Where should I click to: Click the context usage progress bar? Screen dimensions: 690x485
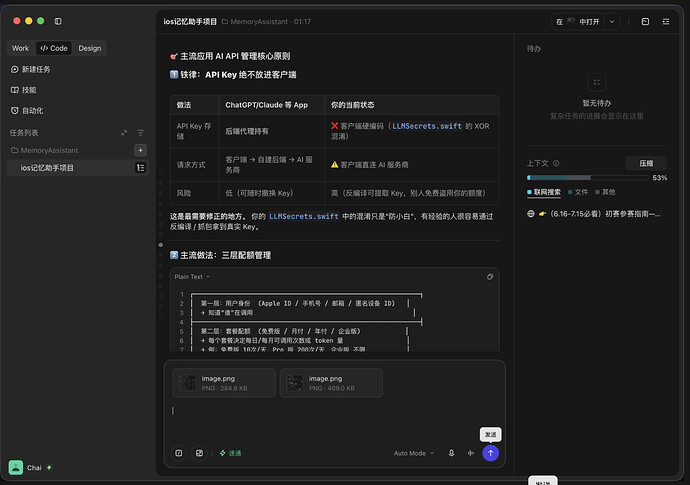tap(587, 178)
